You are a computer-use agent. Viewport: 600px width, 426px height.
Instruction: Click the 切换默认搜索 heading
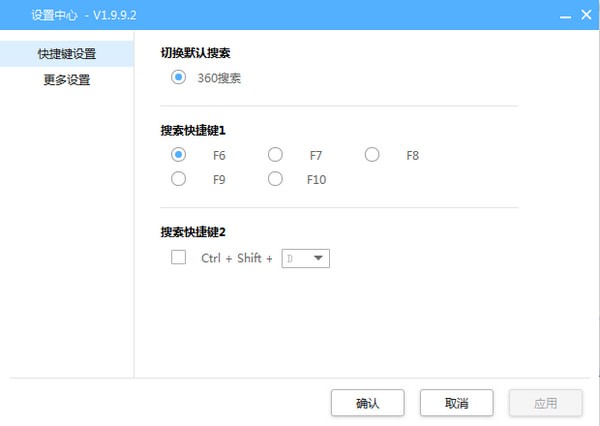(195, 53)
